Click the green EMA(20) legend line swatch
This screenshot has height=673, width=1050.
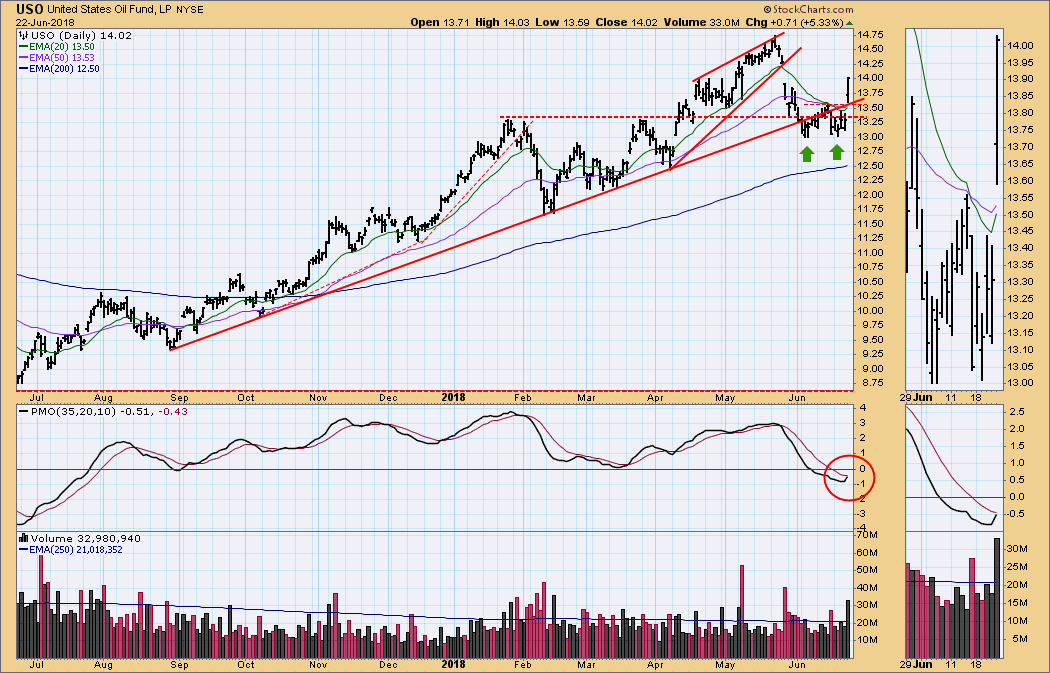click(x=23, y=47)
